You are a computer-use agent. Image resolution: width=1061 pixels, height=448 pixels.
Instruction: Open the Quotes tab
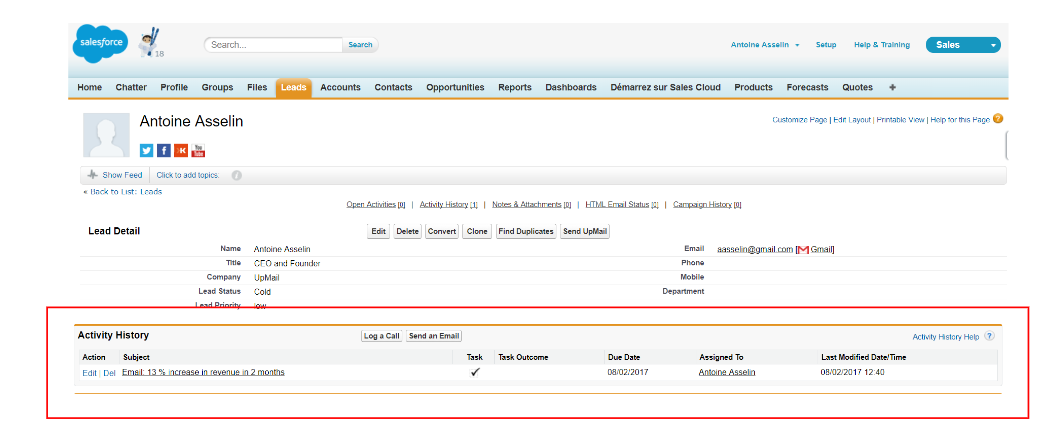click(x=857, y=87)
